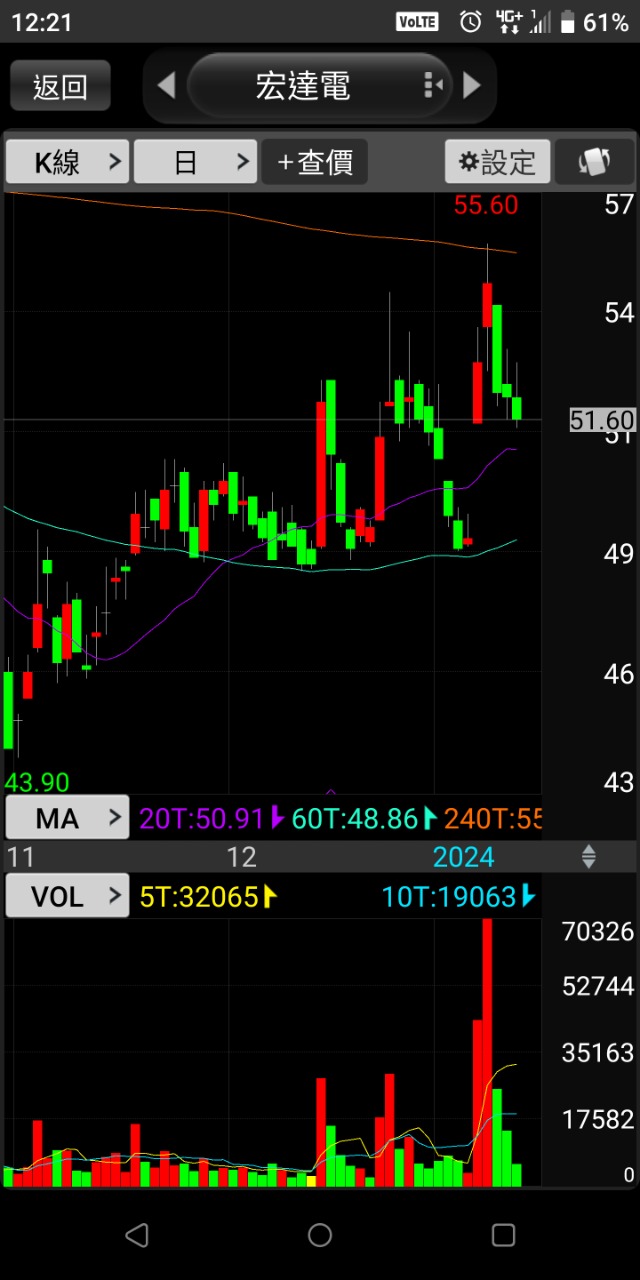
Task: Tap the VoLTE status icon
Action: pos(417,22)
